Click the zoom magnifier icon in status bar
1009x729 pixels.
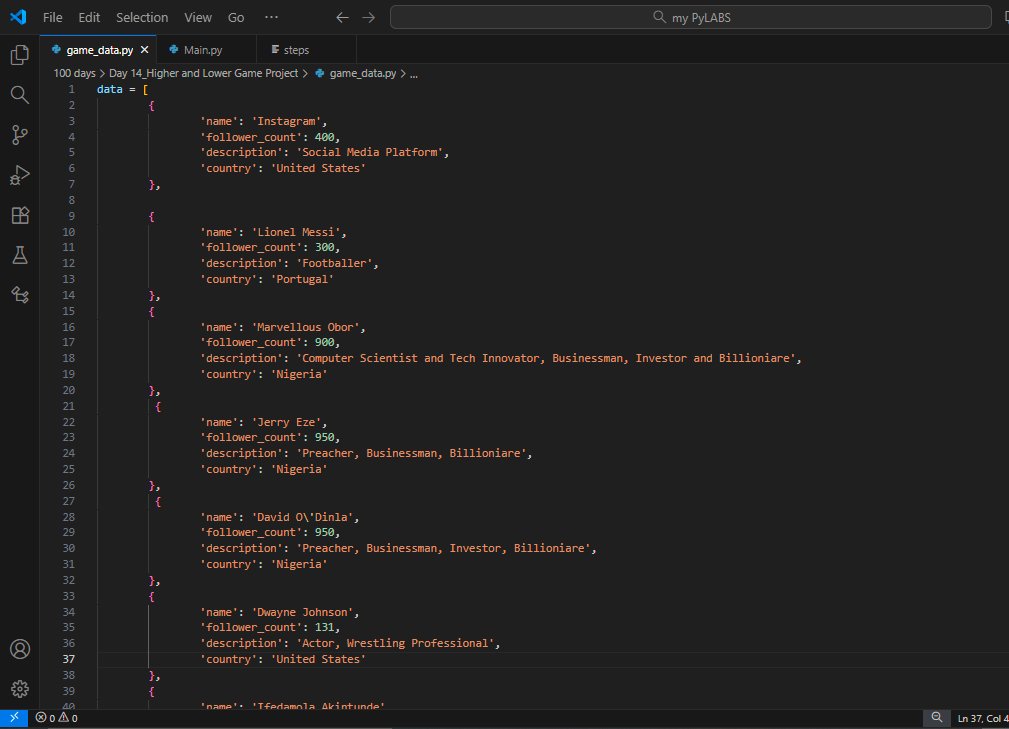pyautogui.click(x=937, y=717)
